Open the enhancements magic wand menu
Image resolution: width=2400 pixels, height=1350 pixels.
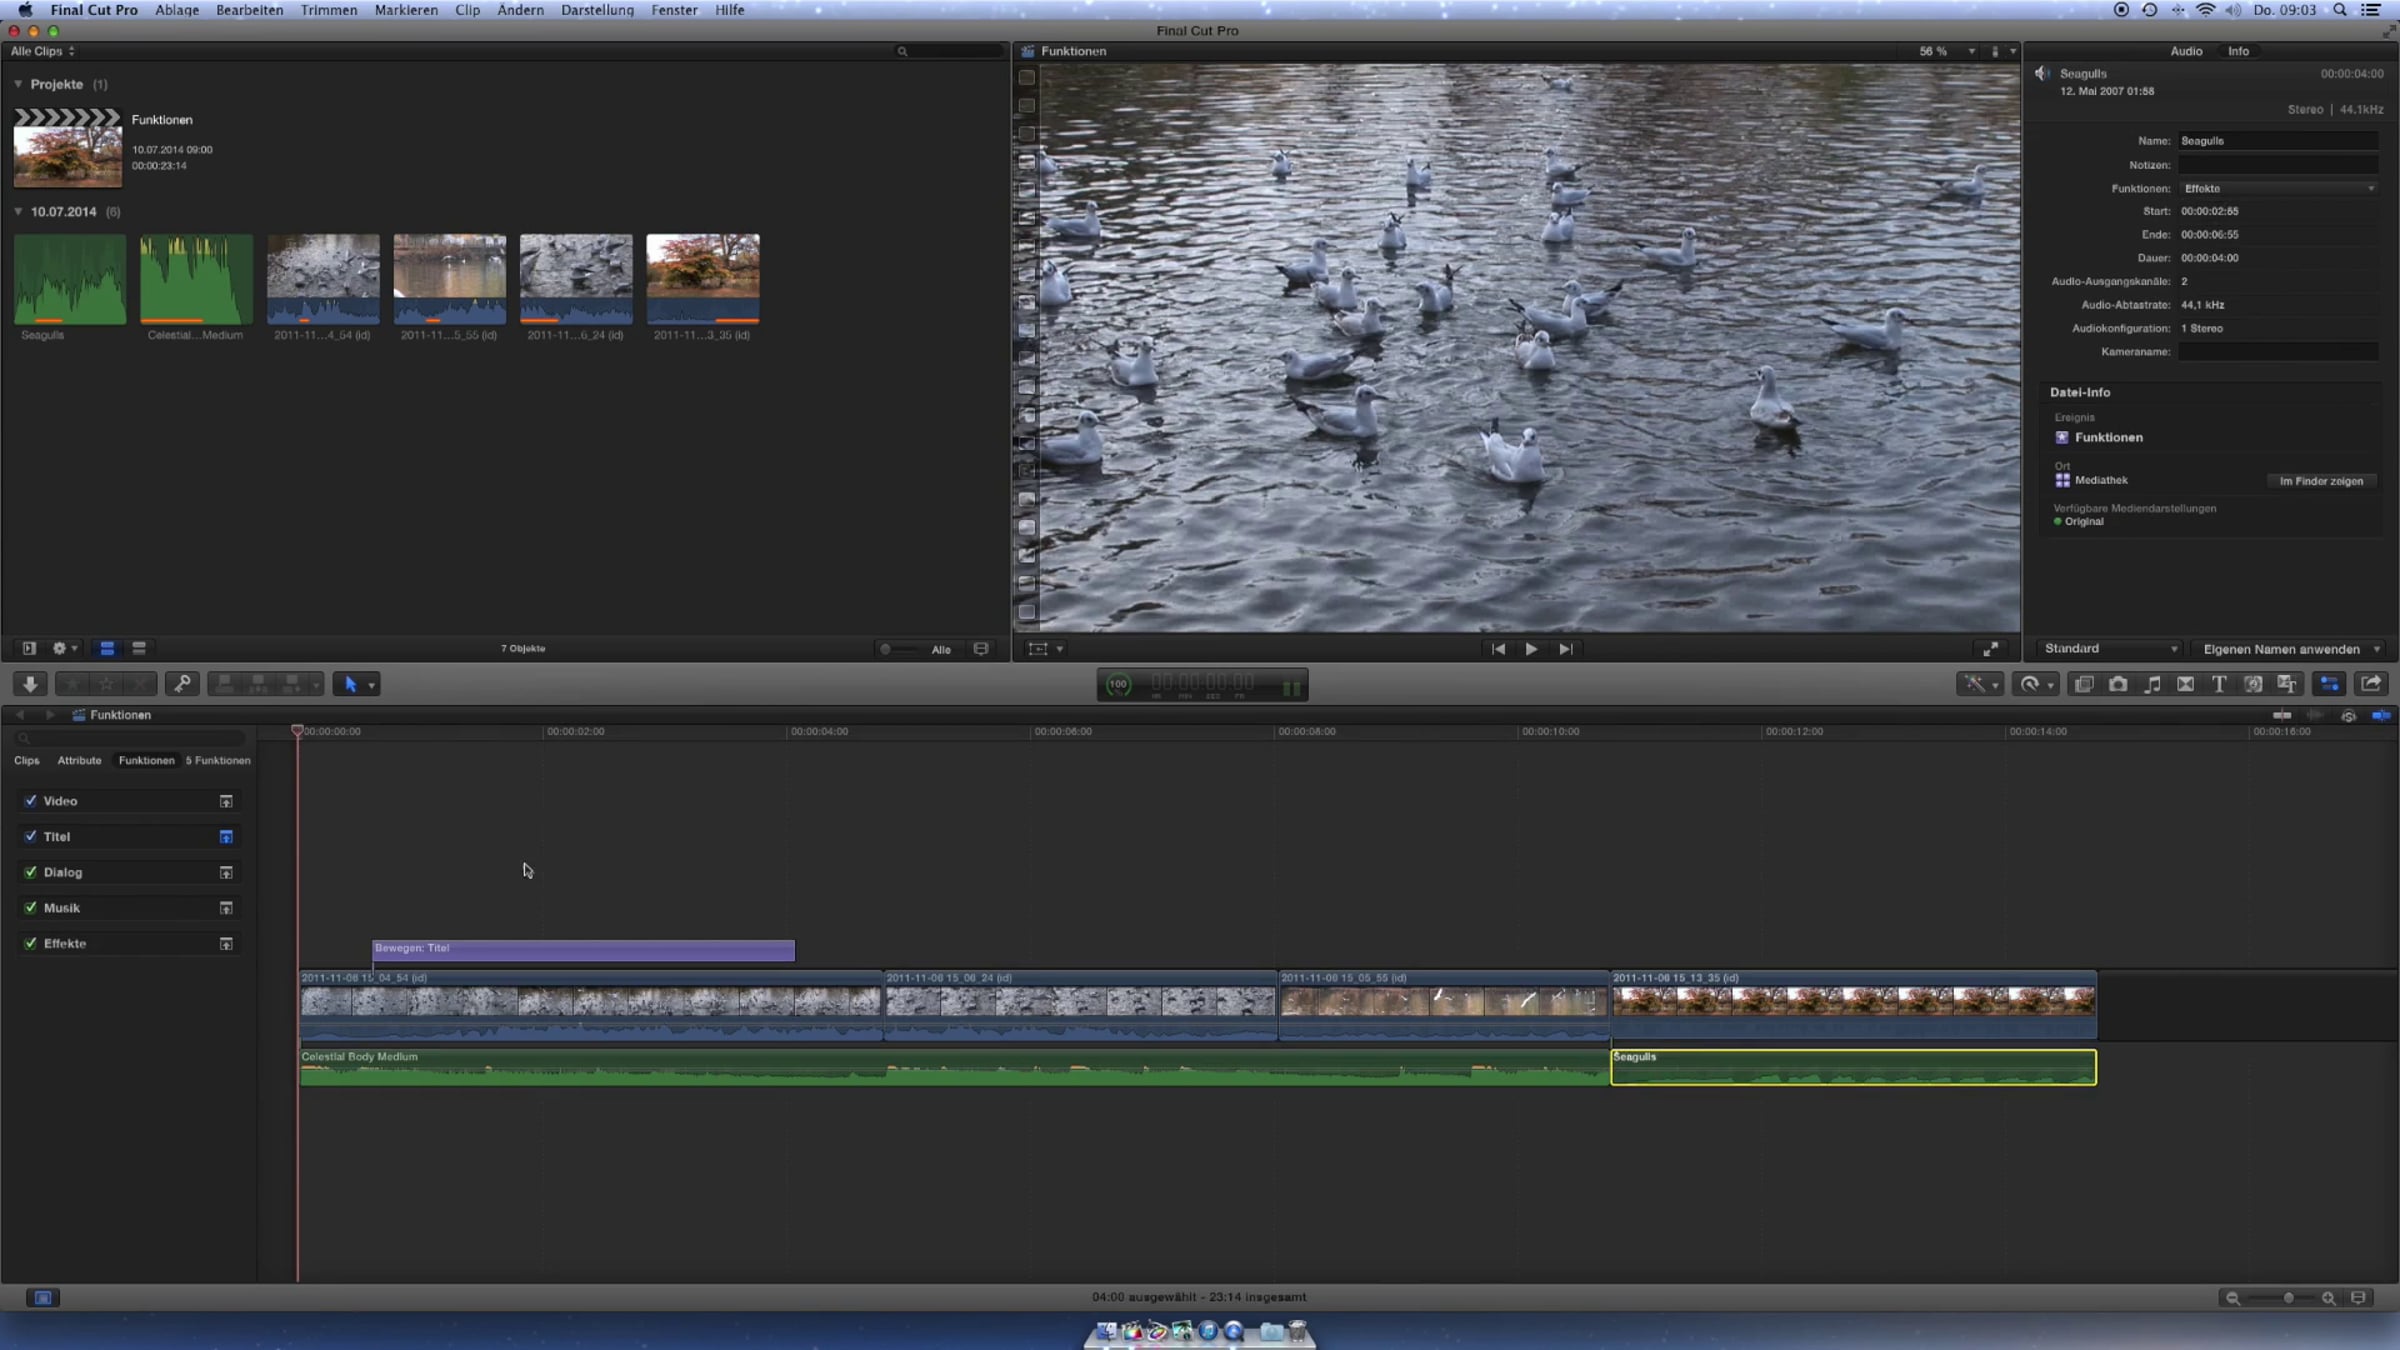(1979, 684)
